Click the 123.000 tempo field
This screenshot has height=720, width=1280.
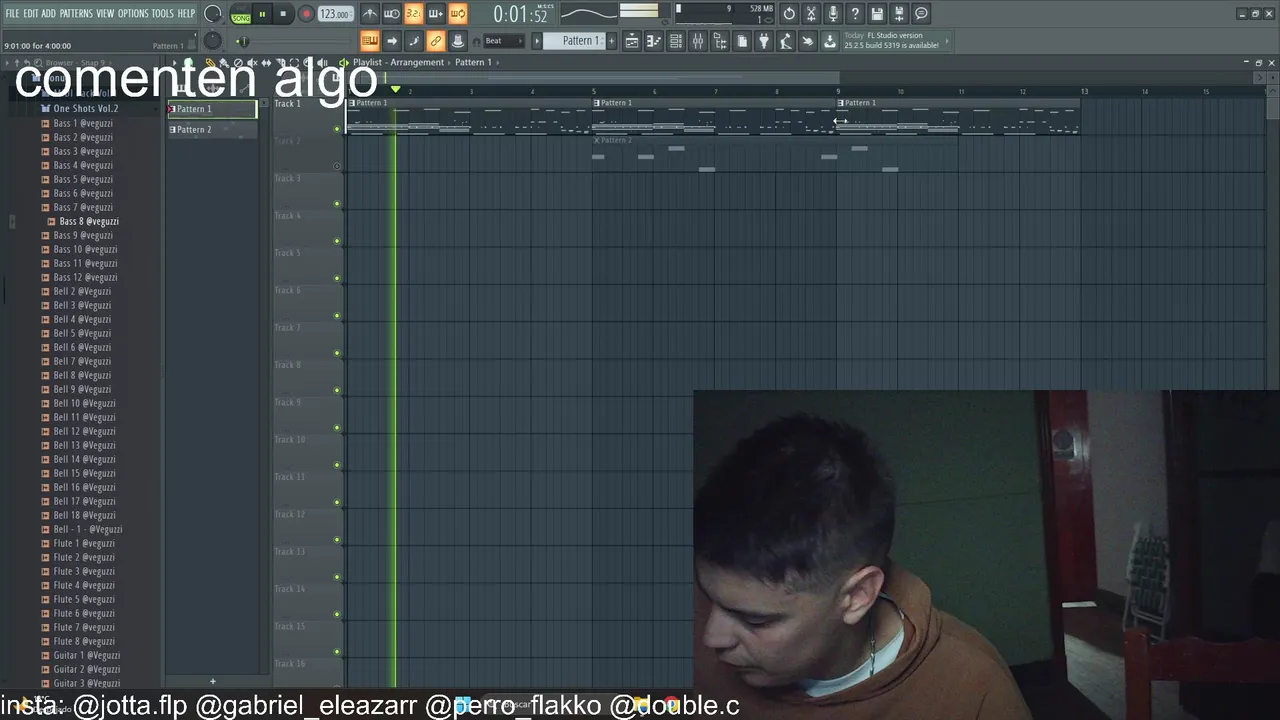pyautogui.click(x=335, y=14)
